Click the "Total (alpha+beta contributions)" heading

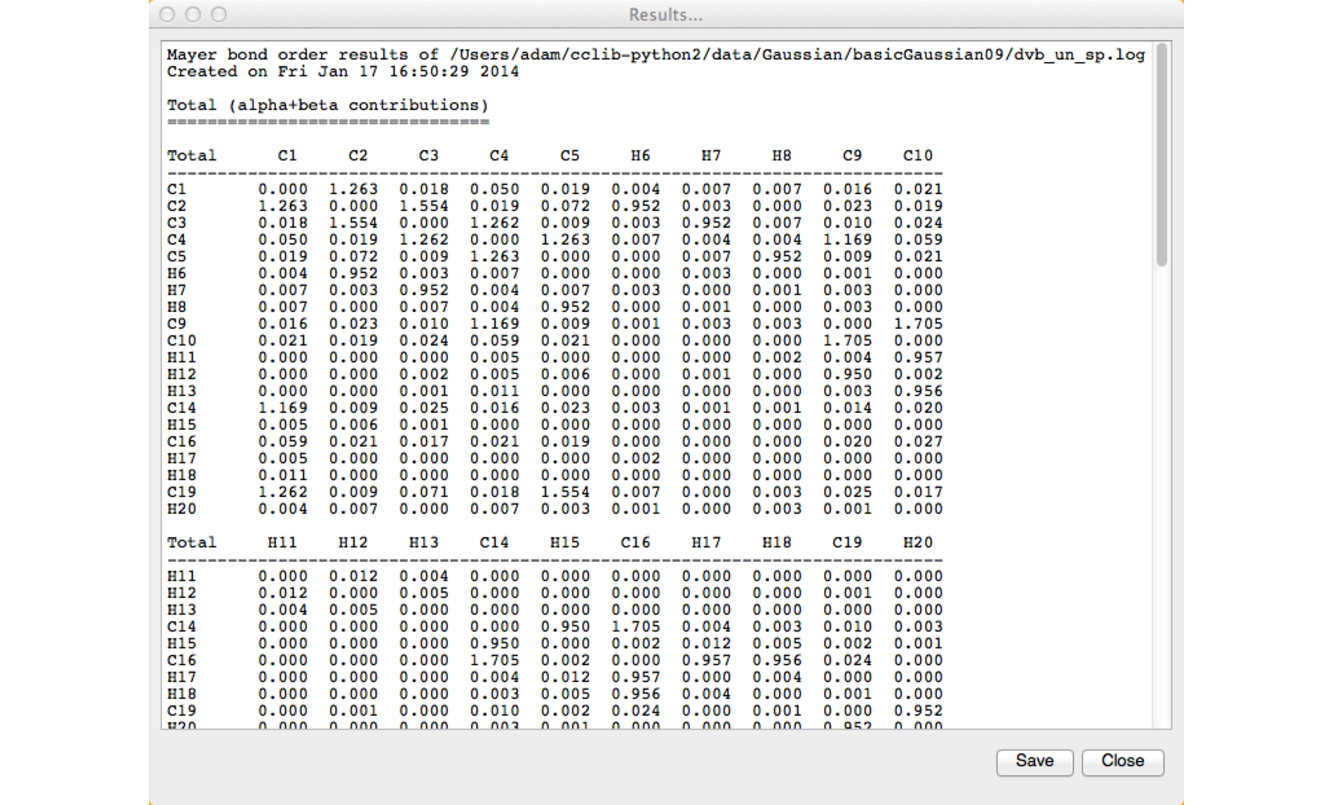click(x=328, y=105)
